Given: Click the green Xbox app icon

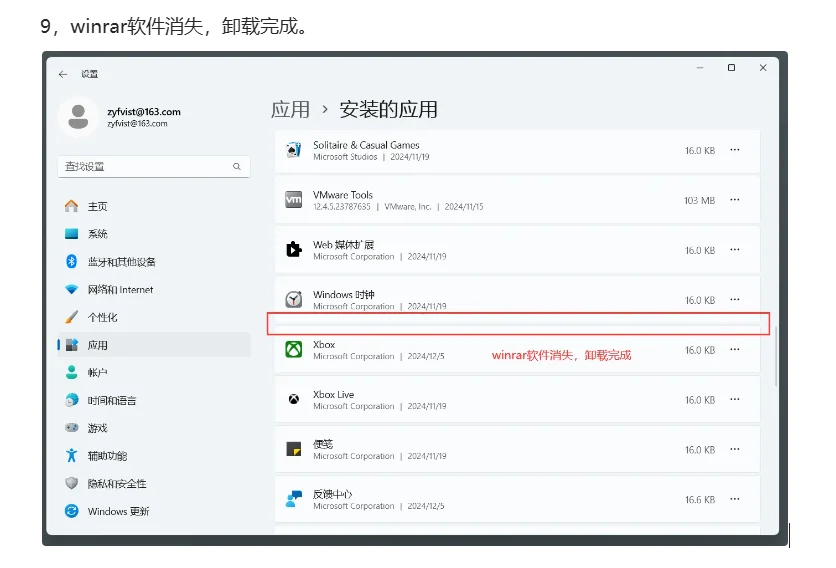Looking at the screenshot, I should click(x=294, y=350).
